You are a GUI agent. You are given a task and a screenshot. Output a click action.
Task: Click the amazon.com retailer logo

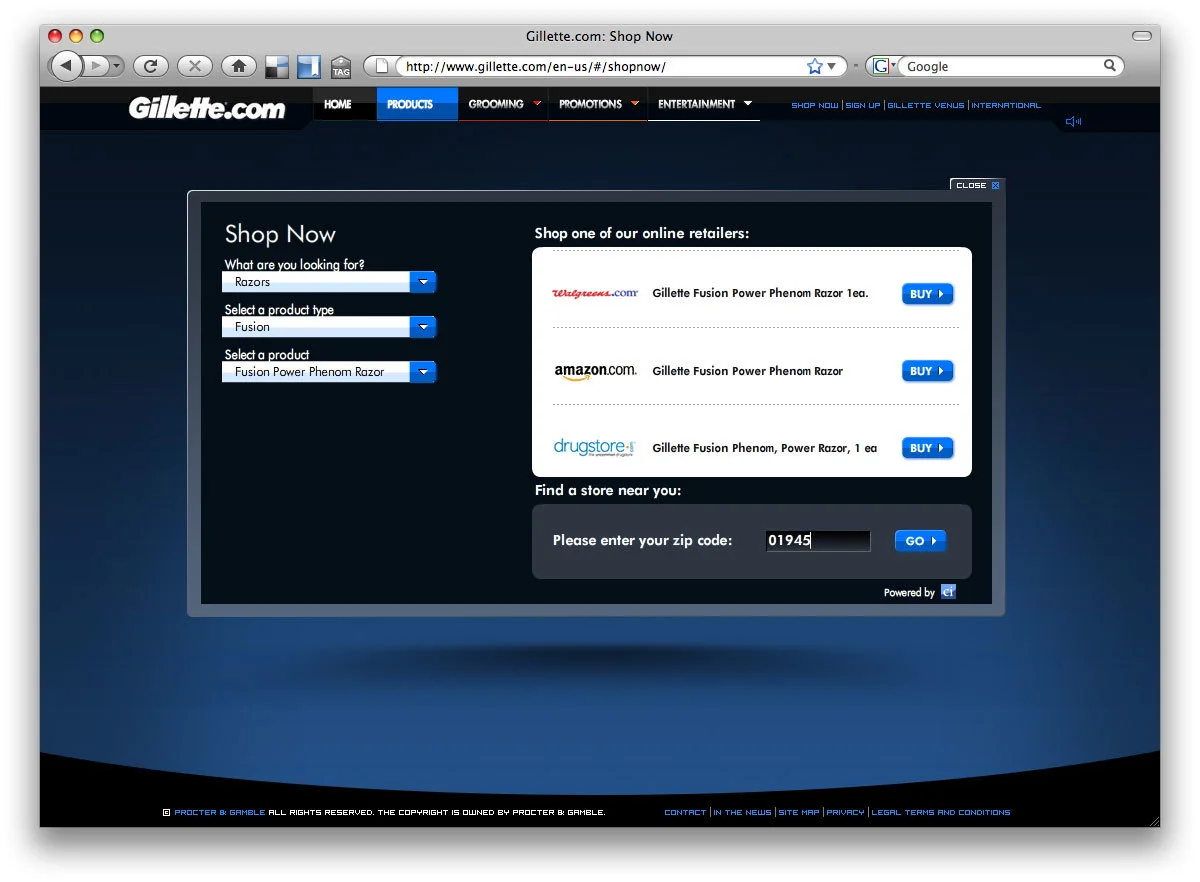595,371
